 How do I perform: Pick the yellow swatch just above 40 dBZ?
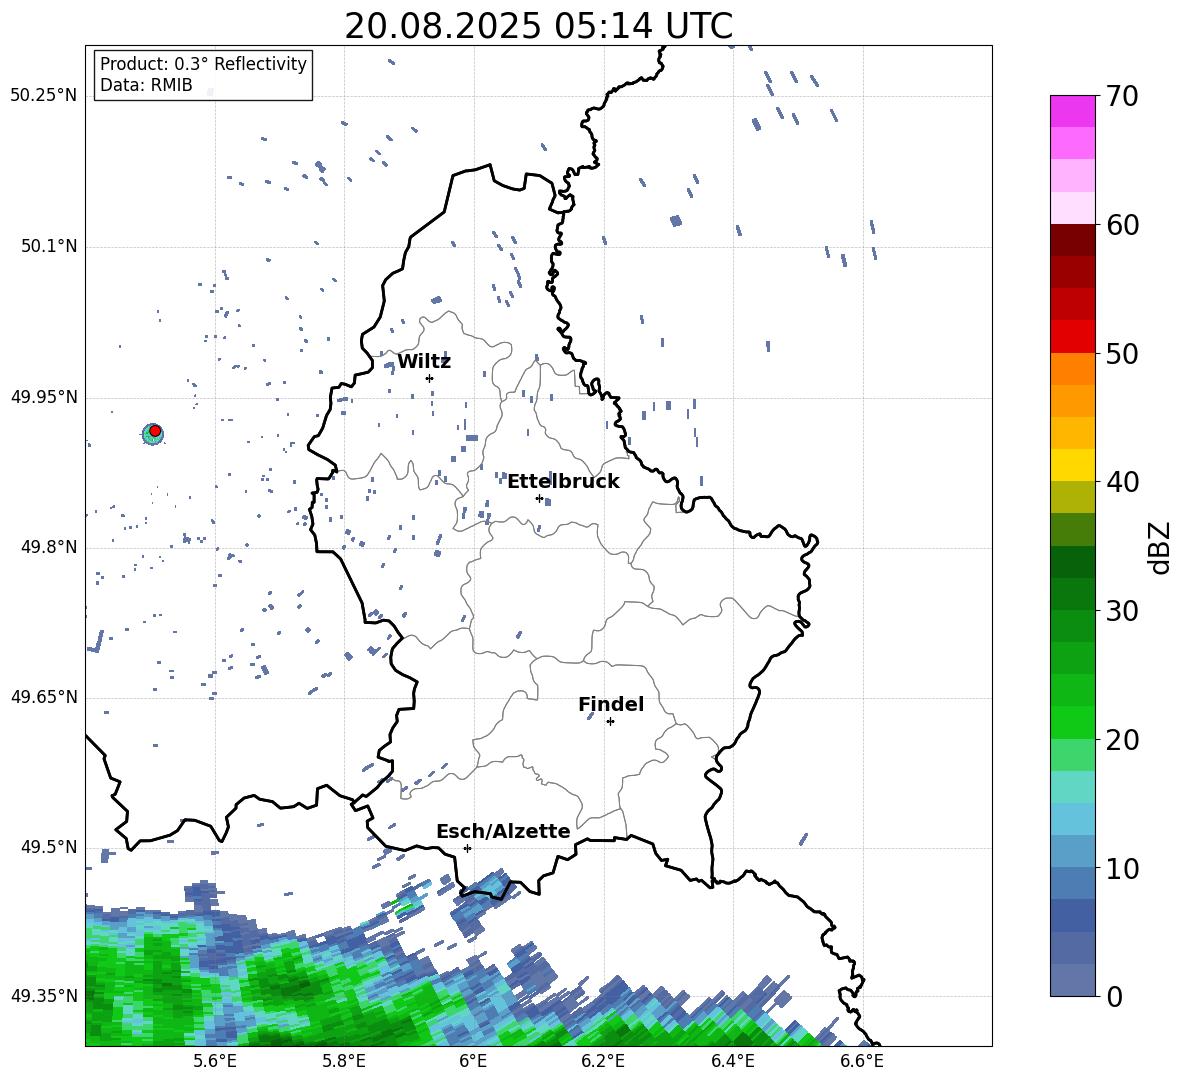(1072, 465)
